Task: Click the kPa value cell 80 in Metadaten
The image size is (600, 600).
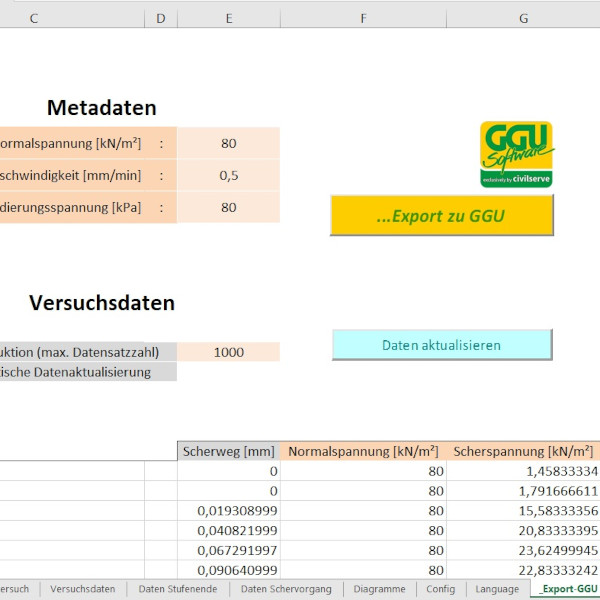Action: 228,207
